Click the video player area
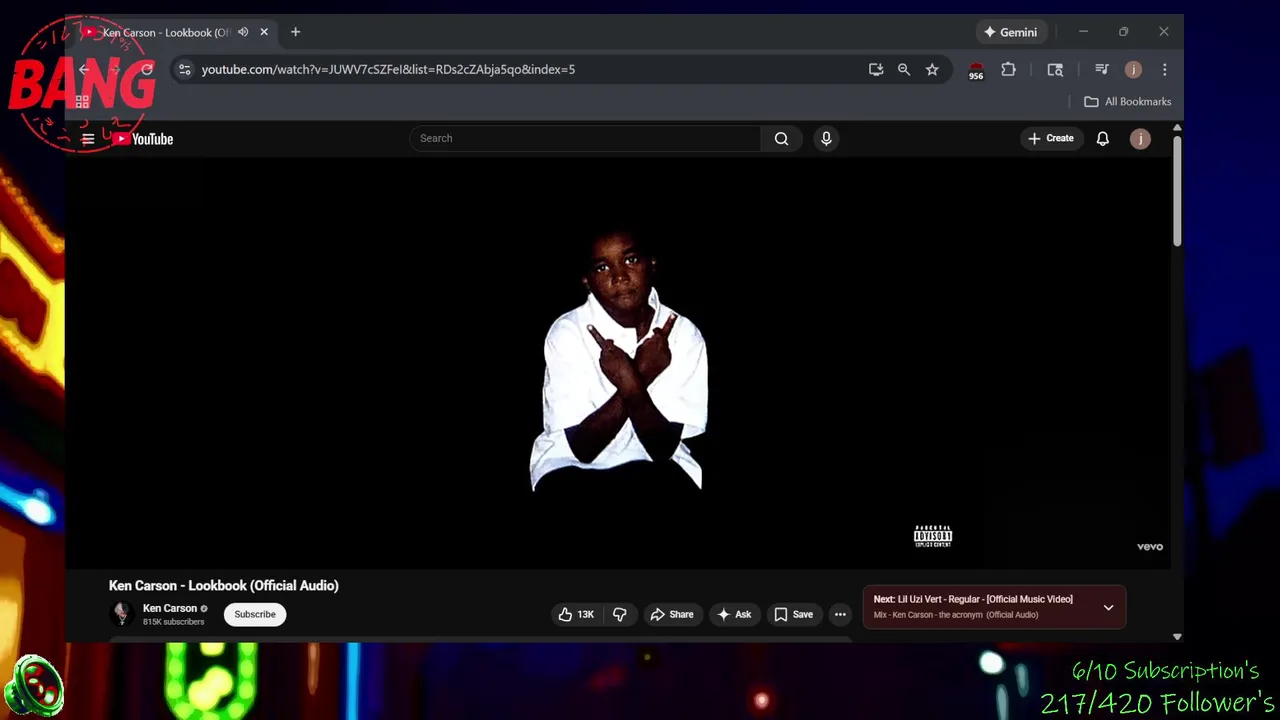The height and width of the screenshot is (720, 1280). 618,363
